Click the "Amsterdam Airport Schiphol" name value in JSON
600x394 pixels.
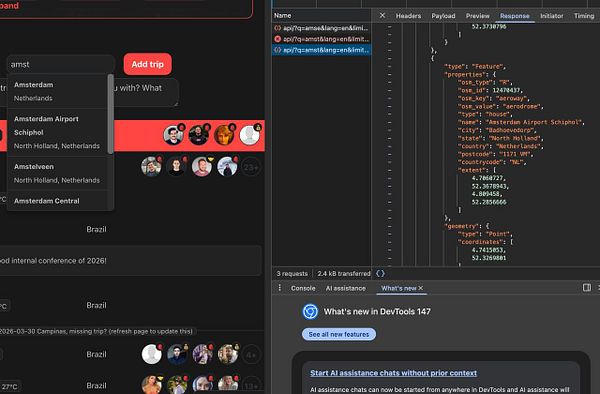[534, 122]
